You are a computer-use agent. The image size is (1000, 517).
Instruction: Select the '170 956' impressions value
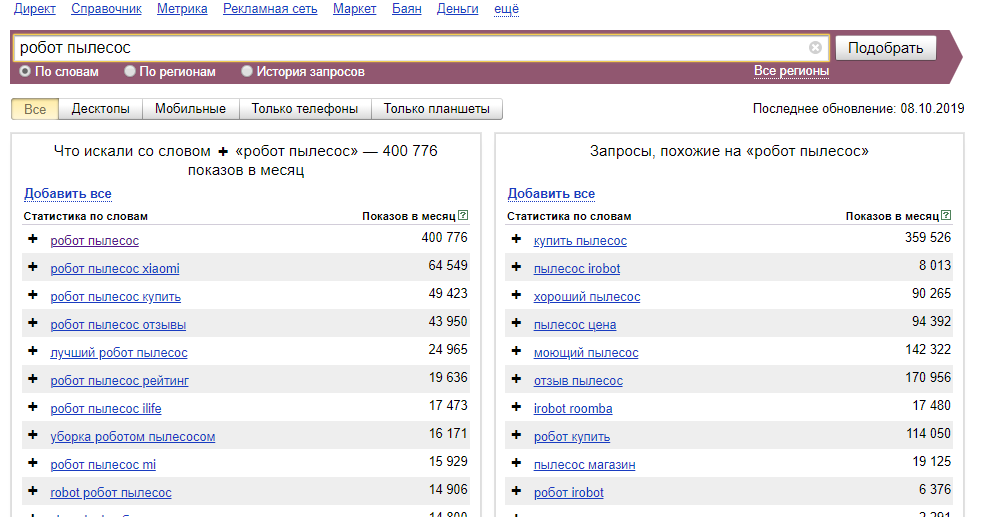[x=928, y=377]
